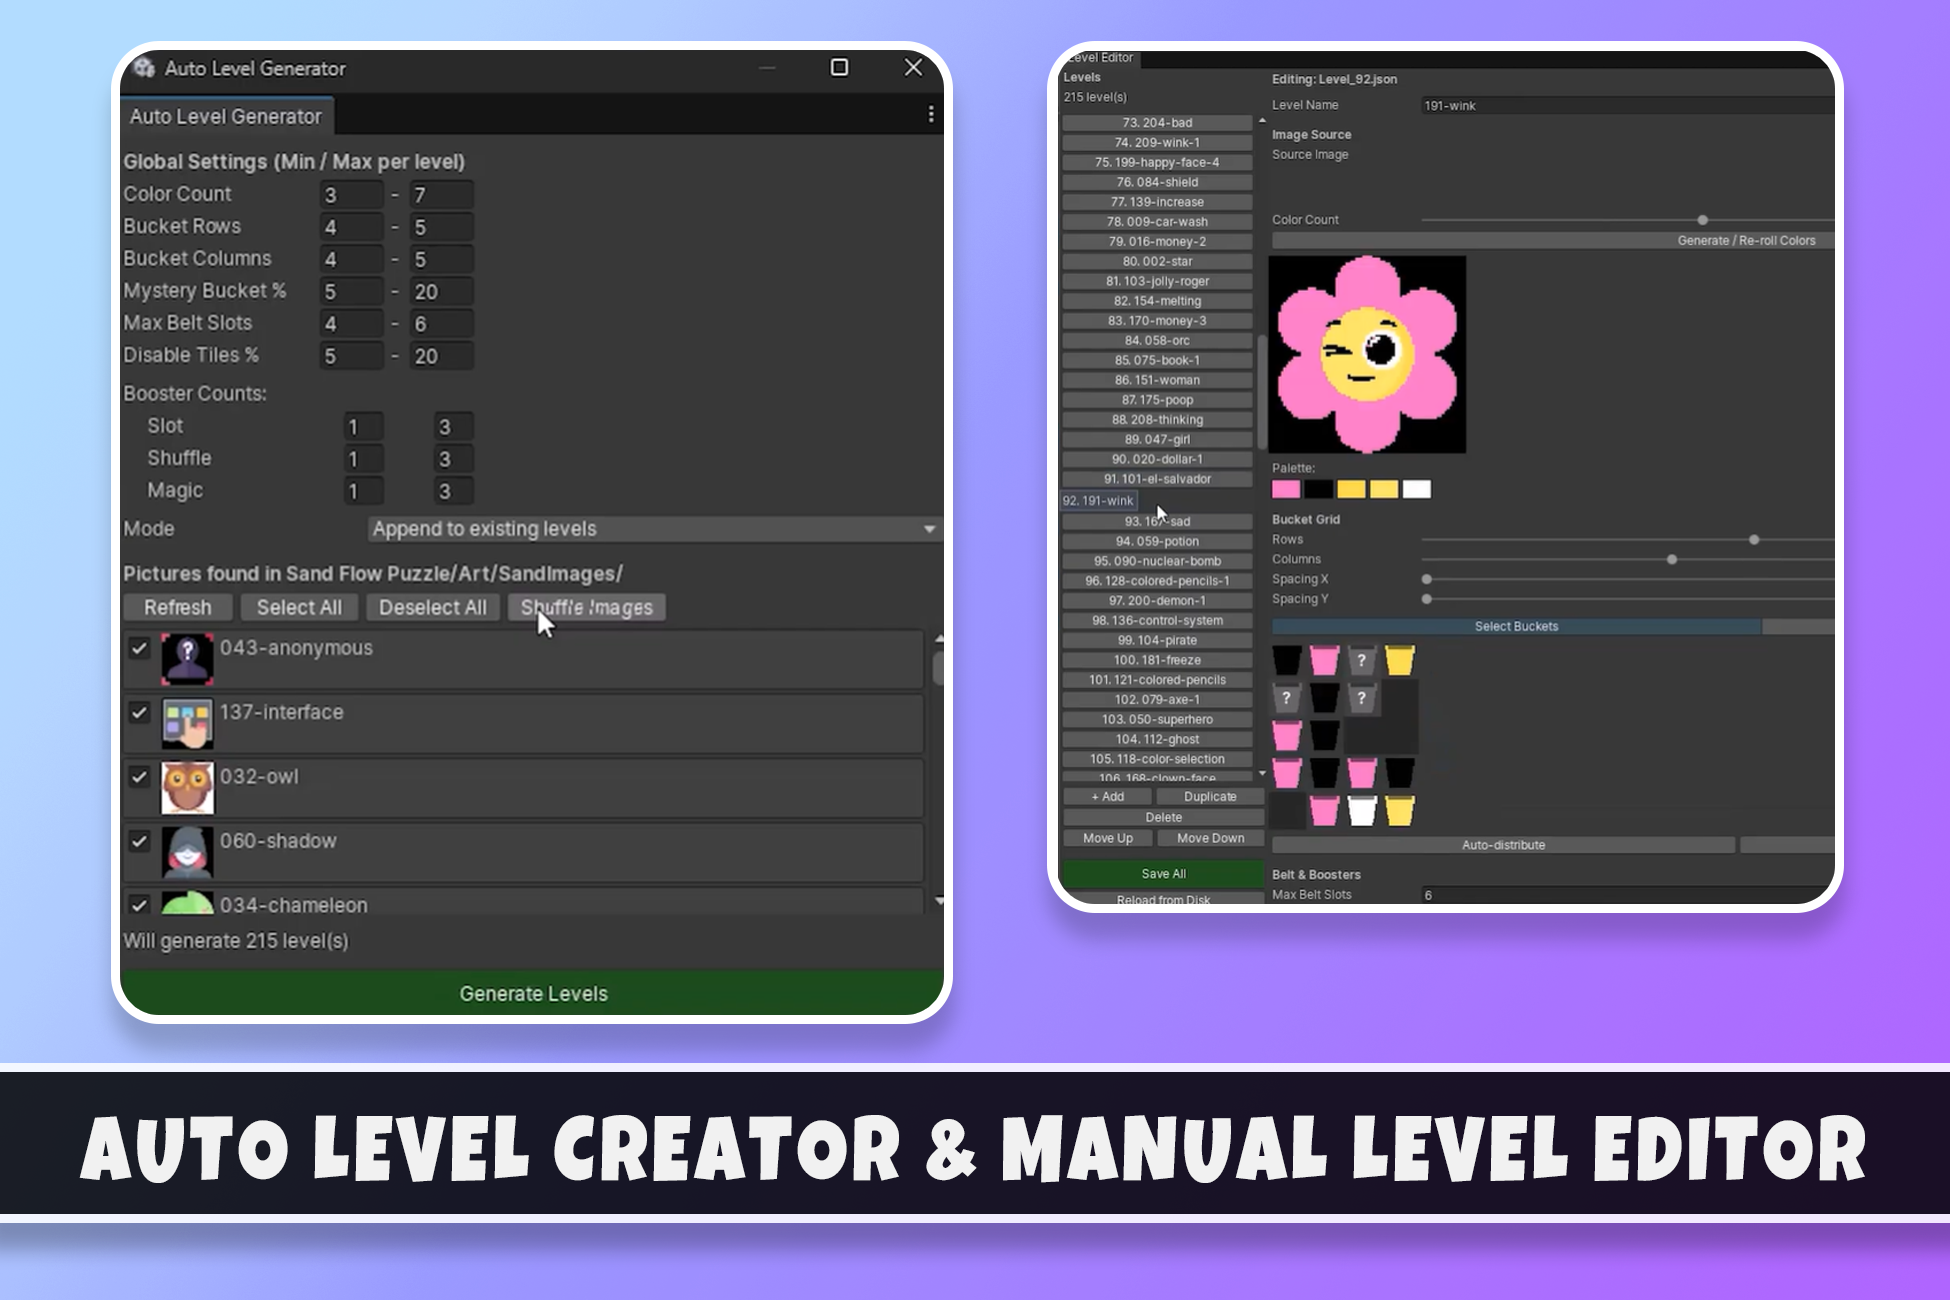Uncheck the 043-anonymous checkbox
The height and width of the screenshot is (1300, 1950).
coord(139,648)
